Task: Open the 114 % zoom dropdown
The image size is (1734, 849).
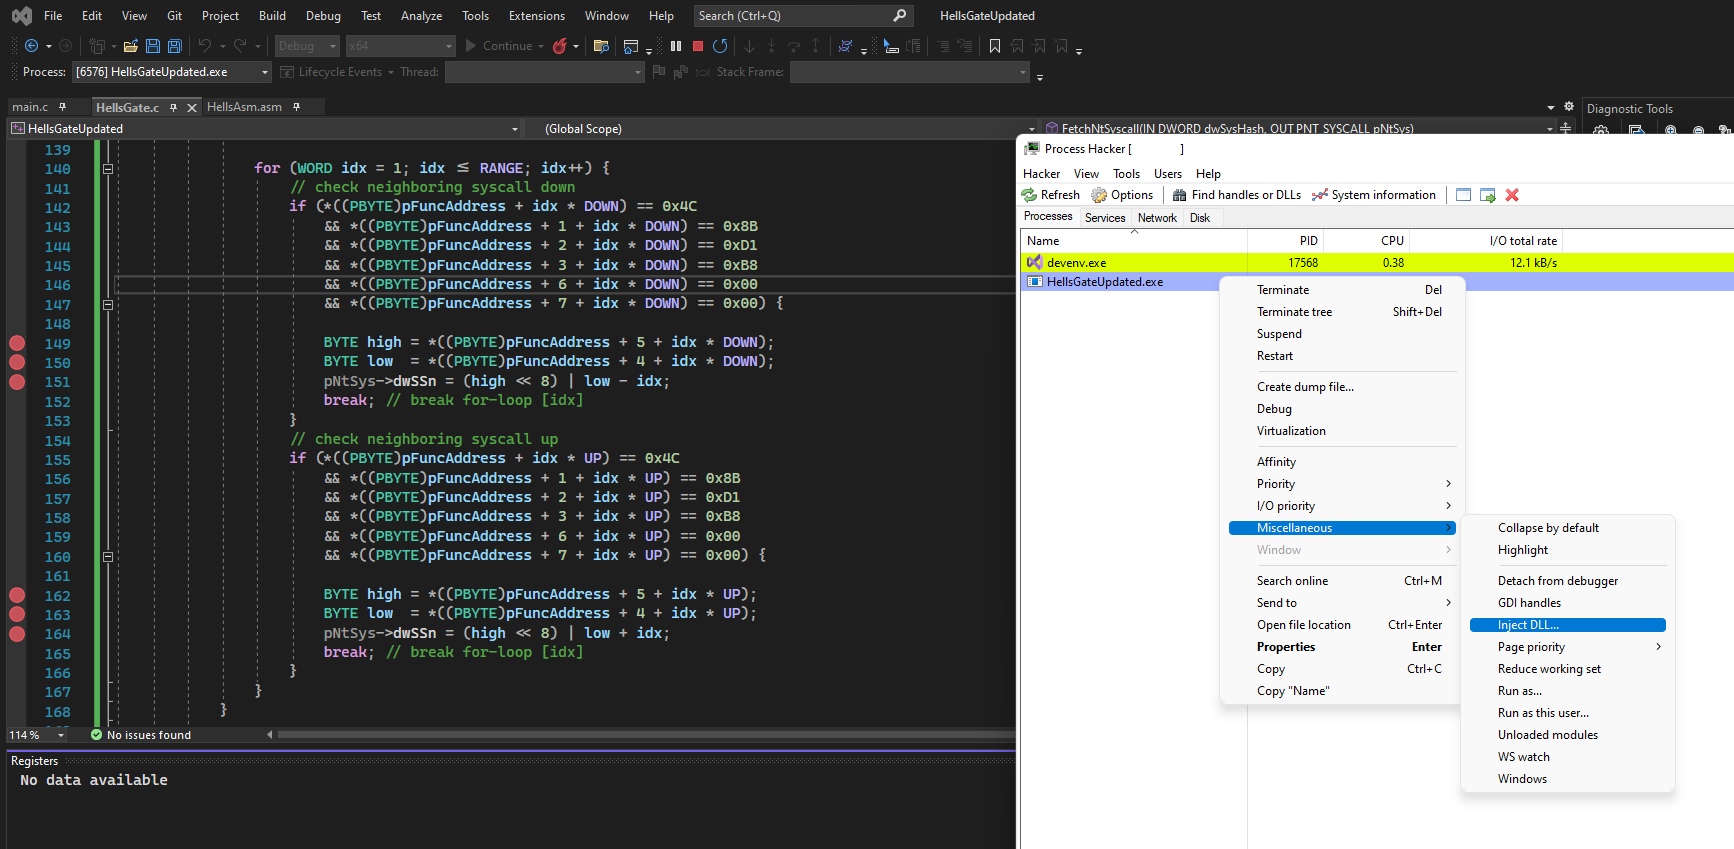Action: 37,735
